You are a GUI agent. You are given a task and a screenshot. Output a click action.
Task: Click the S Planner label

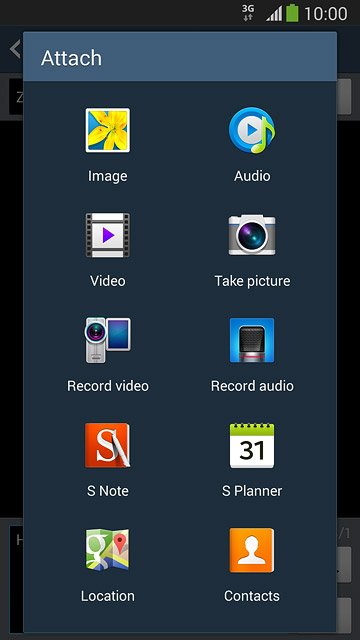pyautogui.click(x=252, y=491)
